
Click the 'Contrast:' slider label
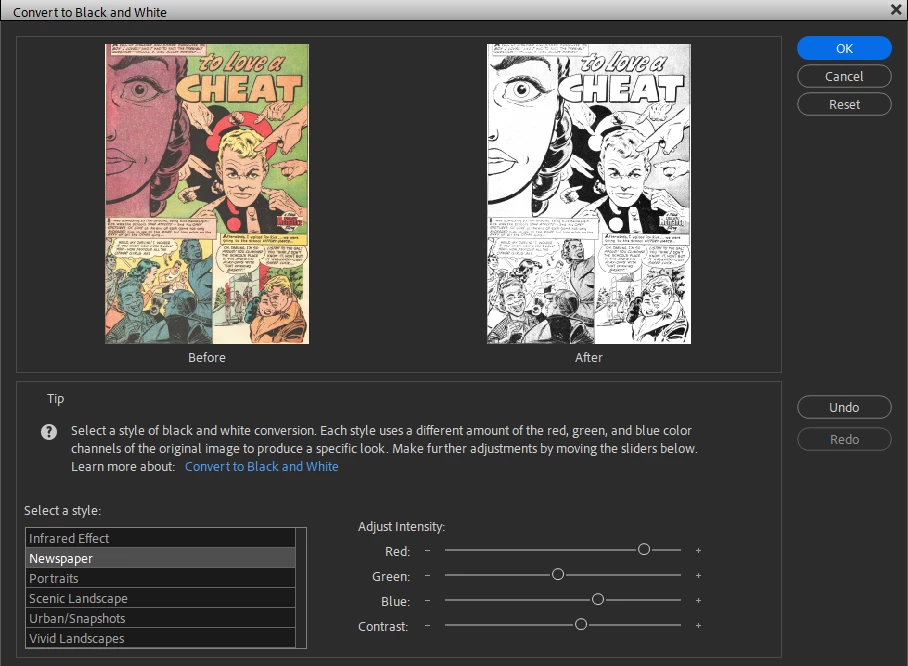[x=383, y=627]
